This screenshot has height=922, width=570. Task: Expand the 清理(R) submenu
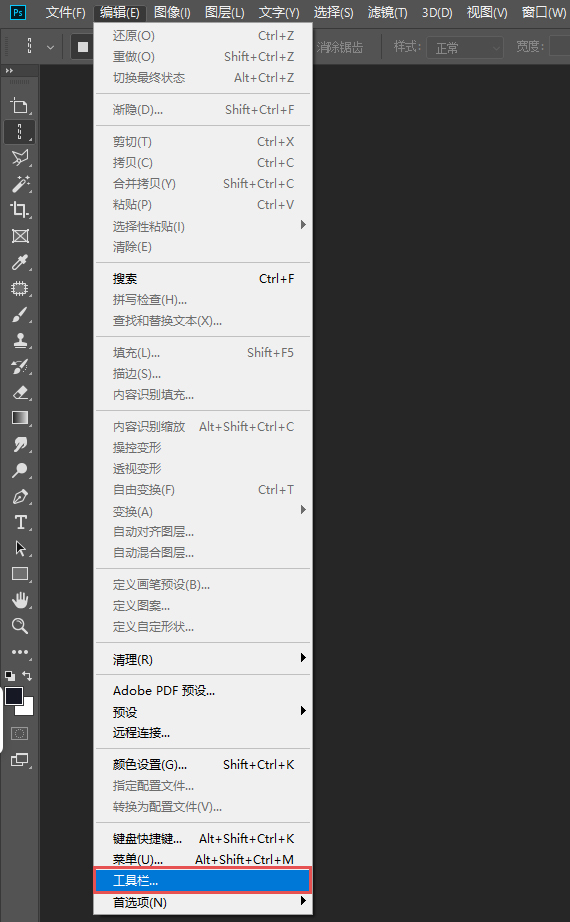(x=204, y=659)
